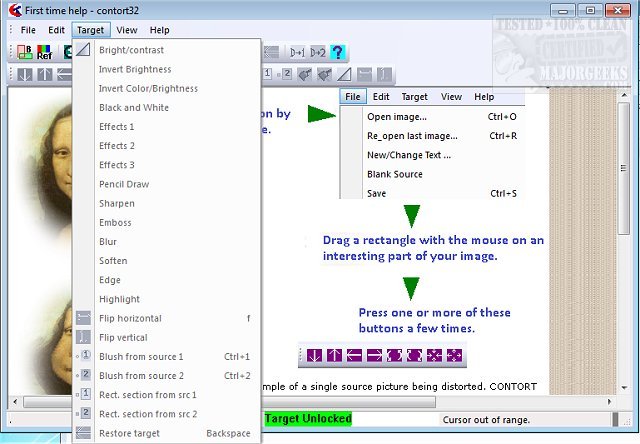Apply Black and White effect
This screenshot has height=444, width=640.
pyautogui.click(x=167, y=108)
